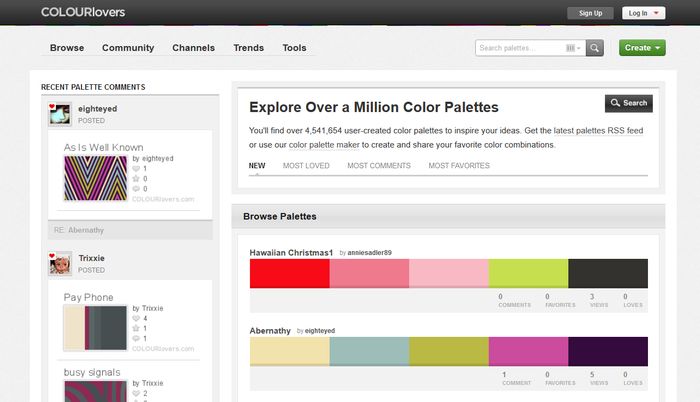Click the lime green swatch in Hawaiian Christmas1

528,273
